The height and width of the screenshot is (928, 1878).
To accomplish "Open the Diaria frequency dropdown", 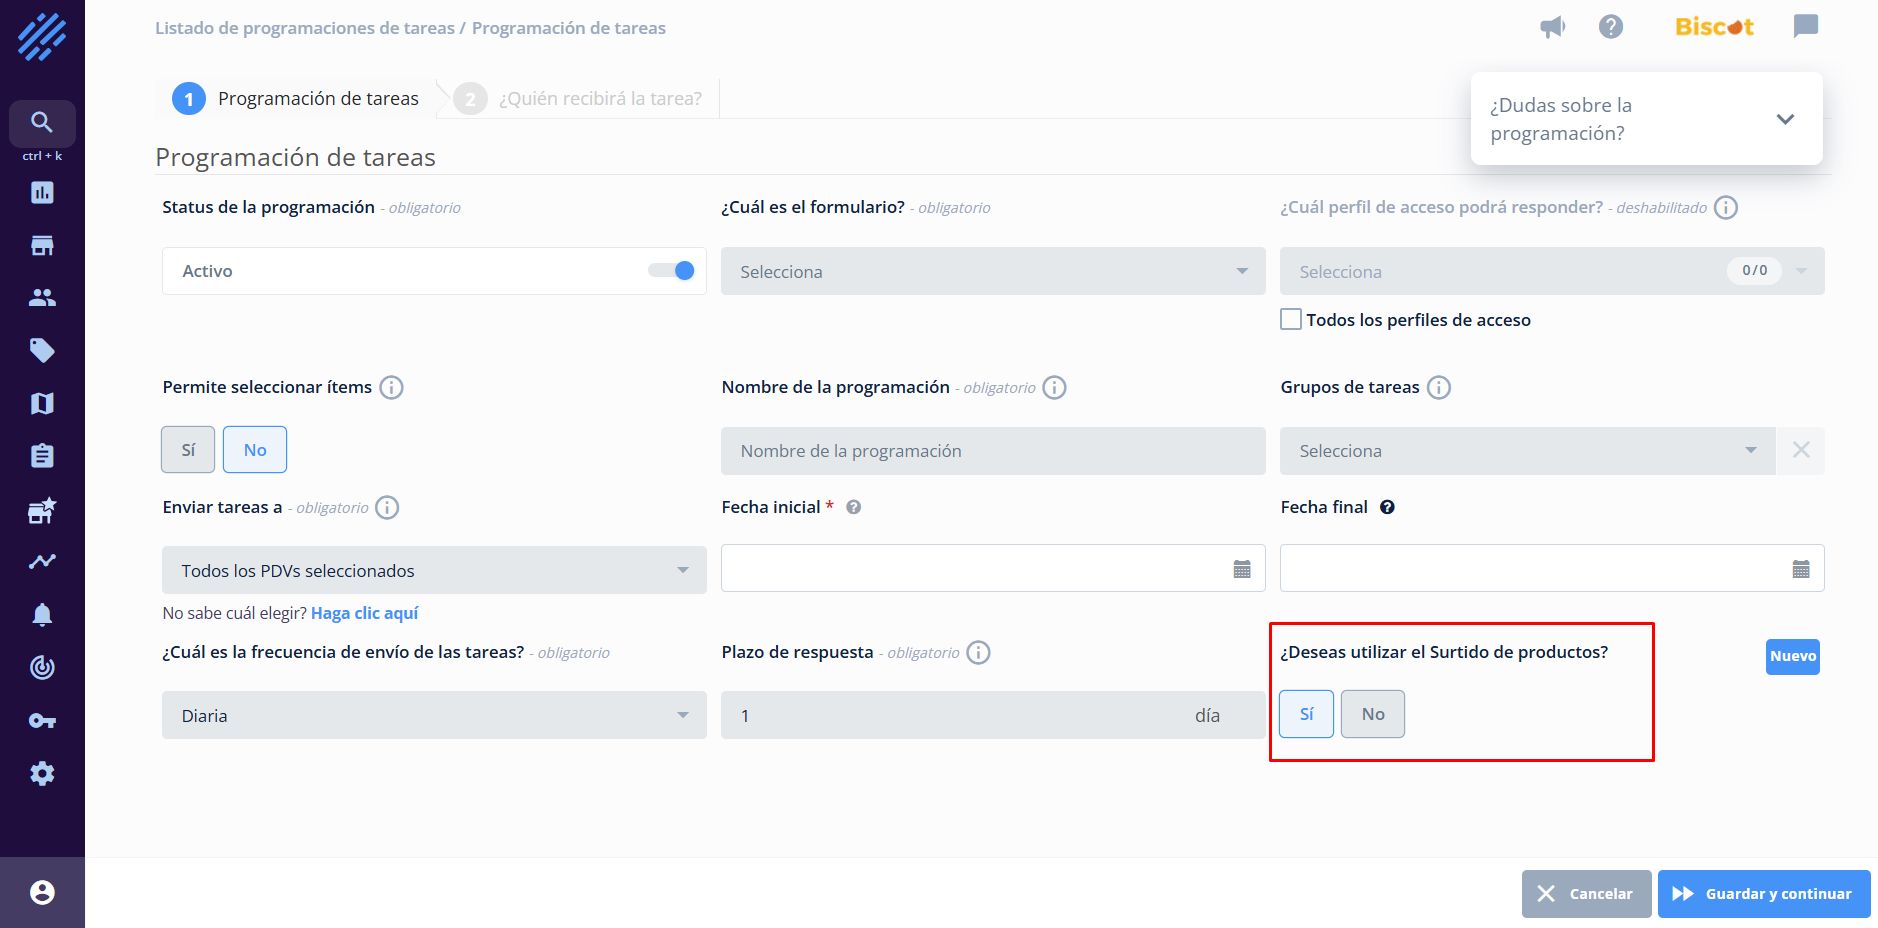I will (x=434, y=715).
